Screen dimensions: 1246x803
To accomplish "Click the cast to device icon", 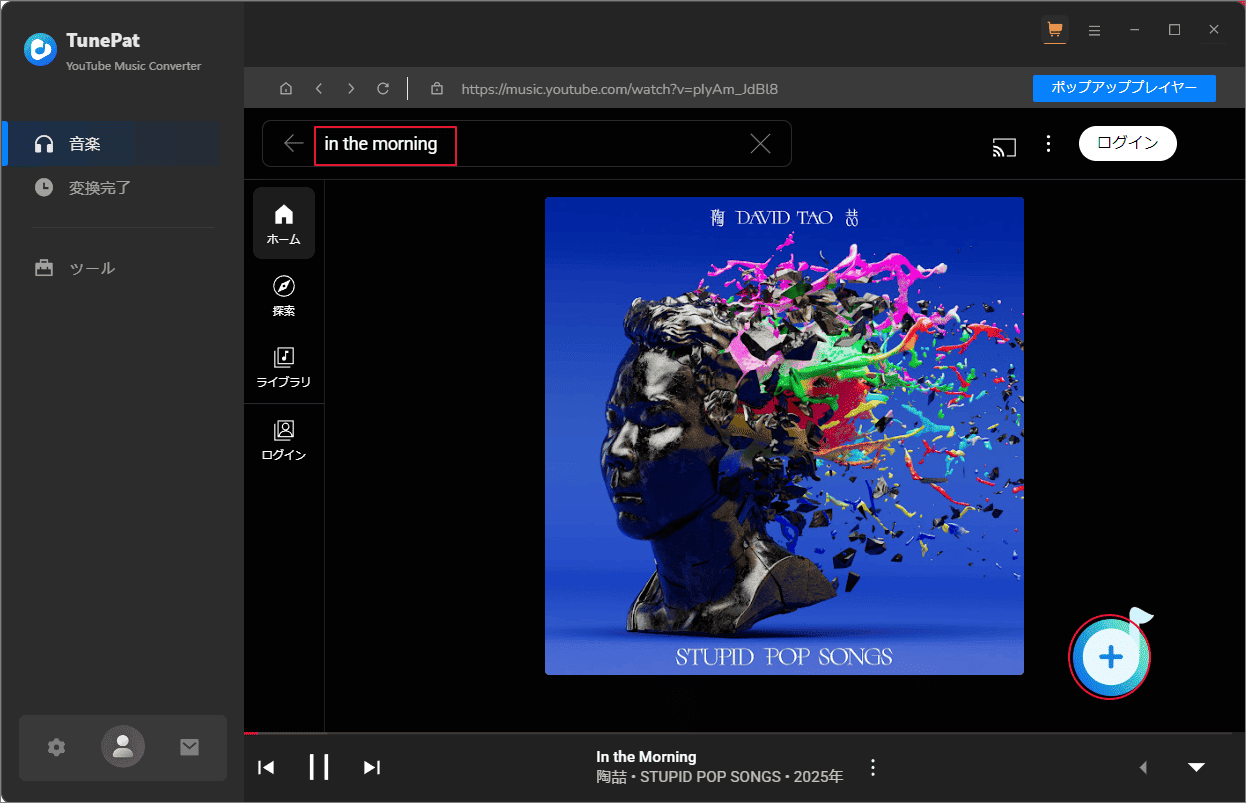I will tap(1004, 147).
